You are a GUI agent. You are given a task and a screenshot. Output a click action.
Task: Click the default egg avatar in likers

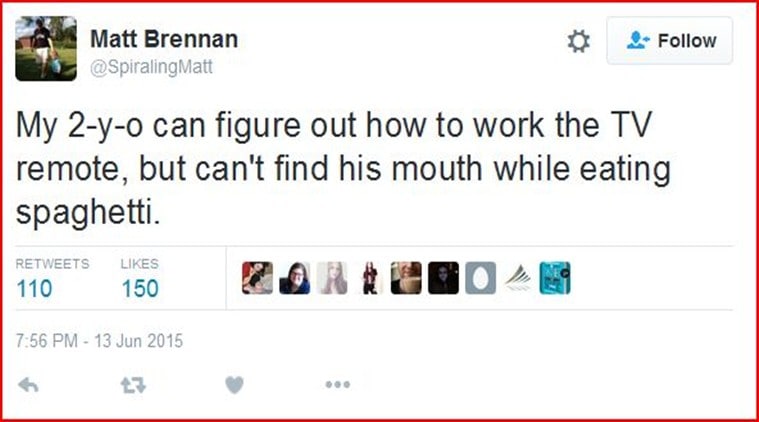coord(480,278)
